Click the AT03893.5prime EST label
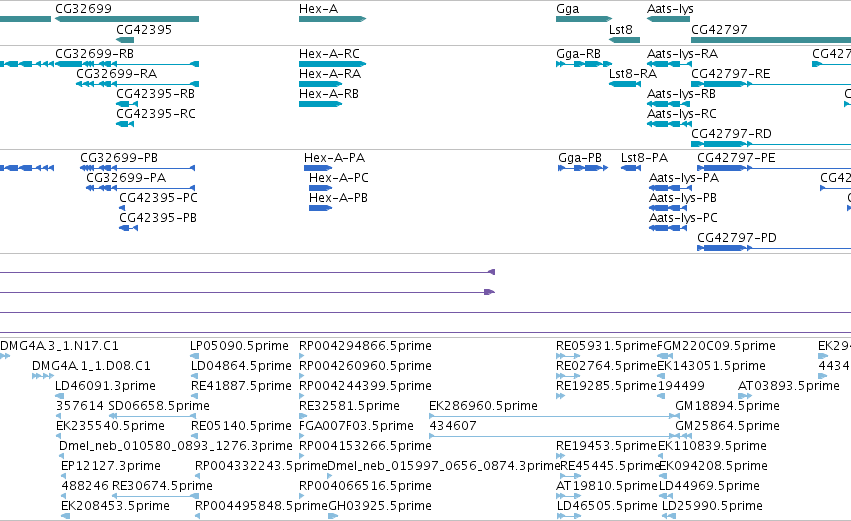 (789, 386)
